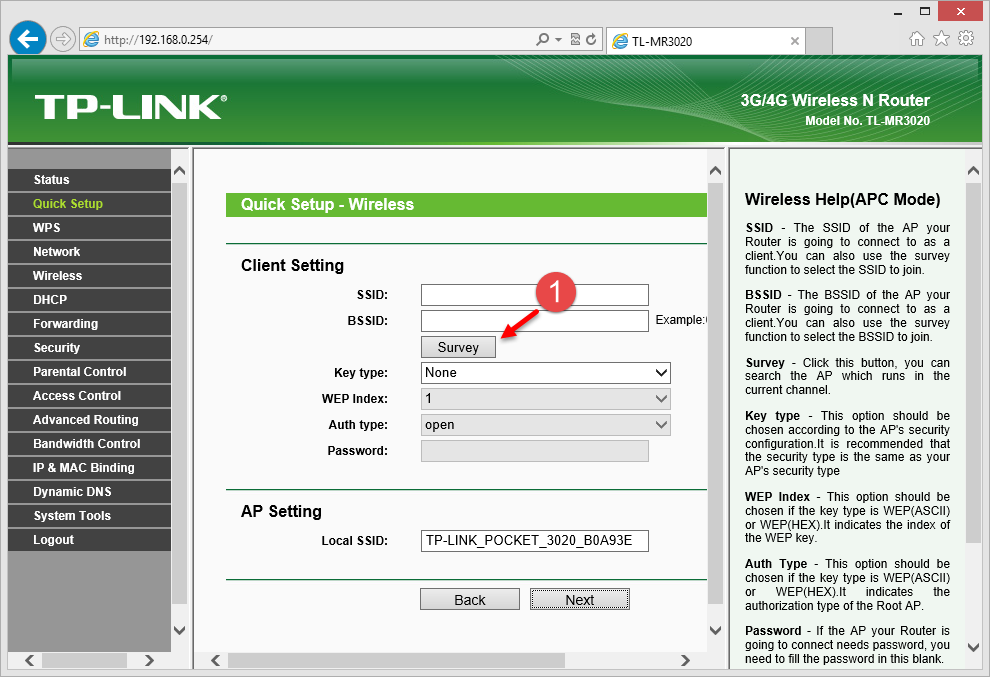Click the Client Setting heading
Image resolution: width=990 pixels, height=677 pixels.
(292, 265)
